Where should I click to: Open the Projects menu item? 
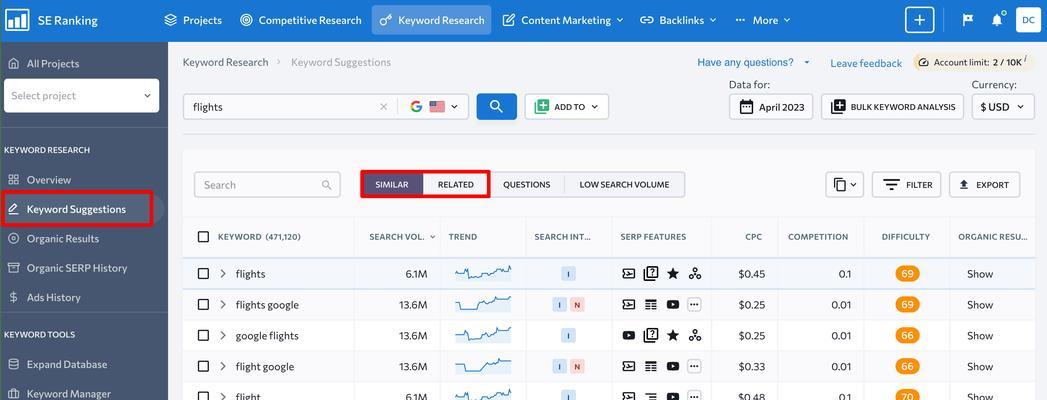point(191,20)
